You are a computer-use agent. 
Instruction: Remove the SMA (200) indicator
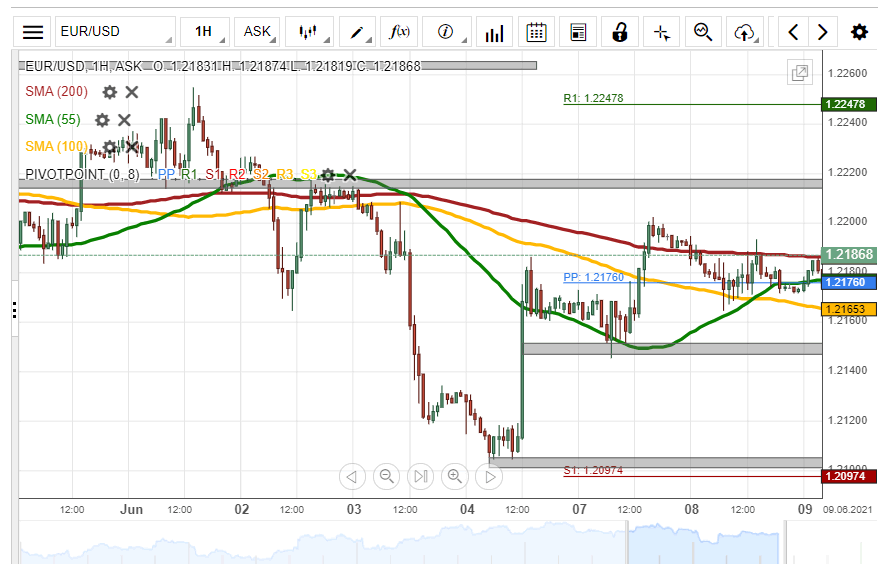(132, 92)
